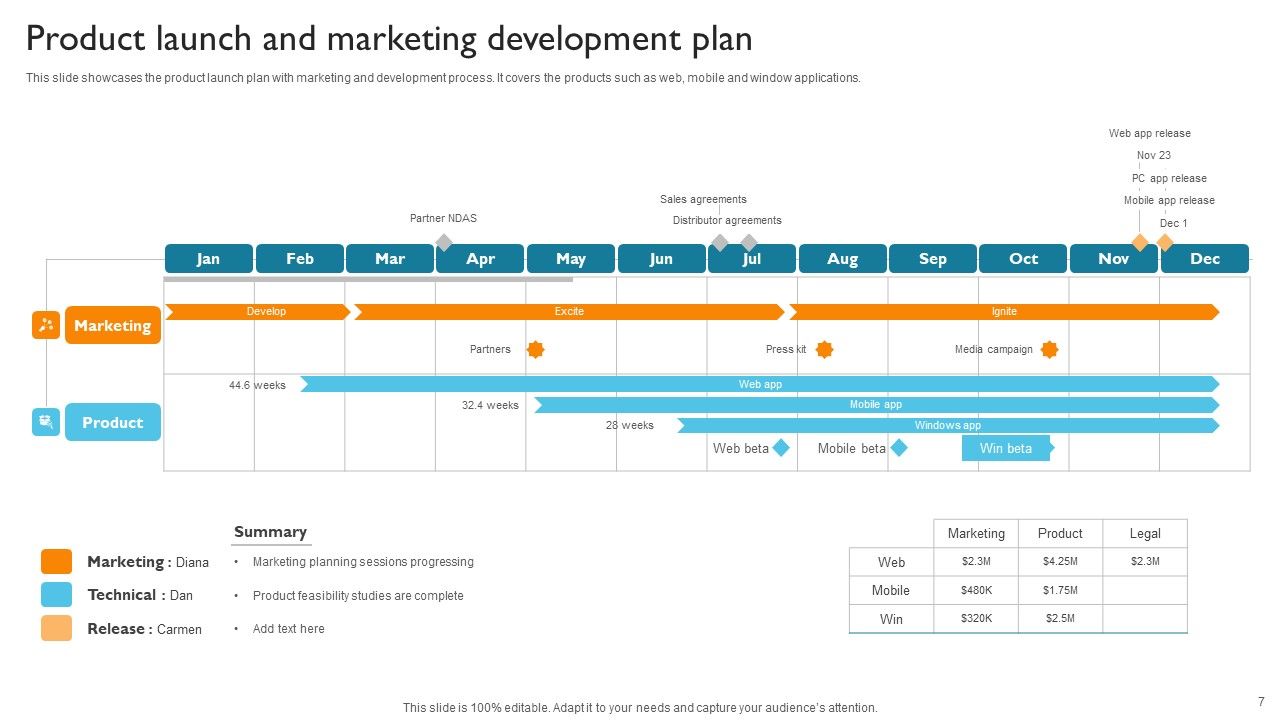This screenshot has width=1280, height=720.
Task: Select the Web app release diamond marker
Action: coord(1140,240)
